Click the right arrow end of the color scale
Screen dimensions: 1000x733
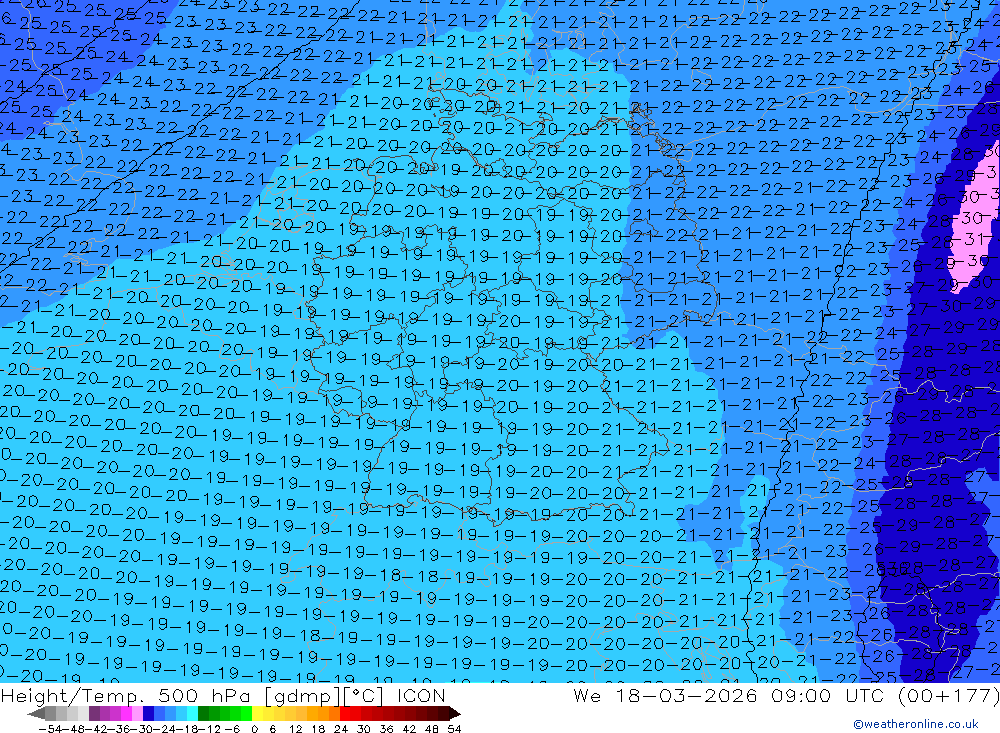coord(455,713)
